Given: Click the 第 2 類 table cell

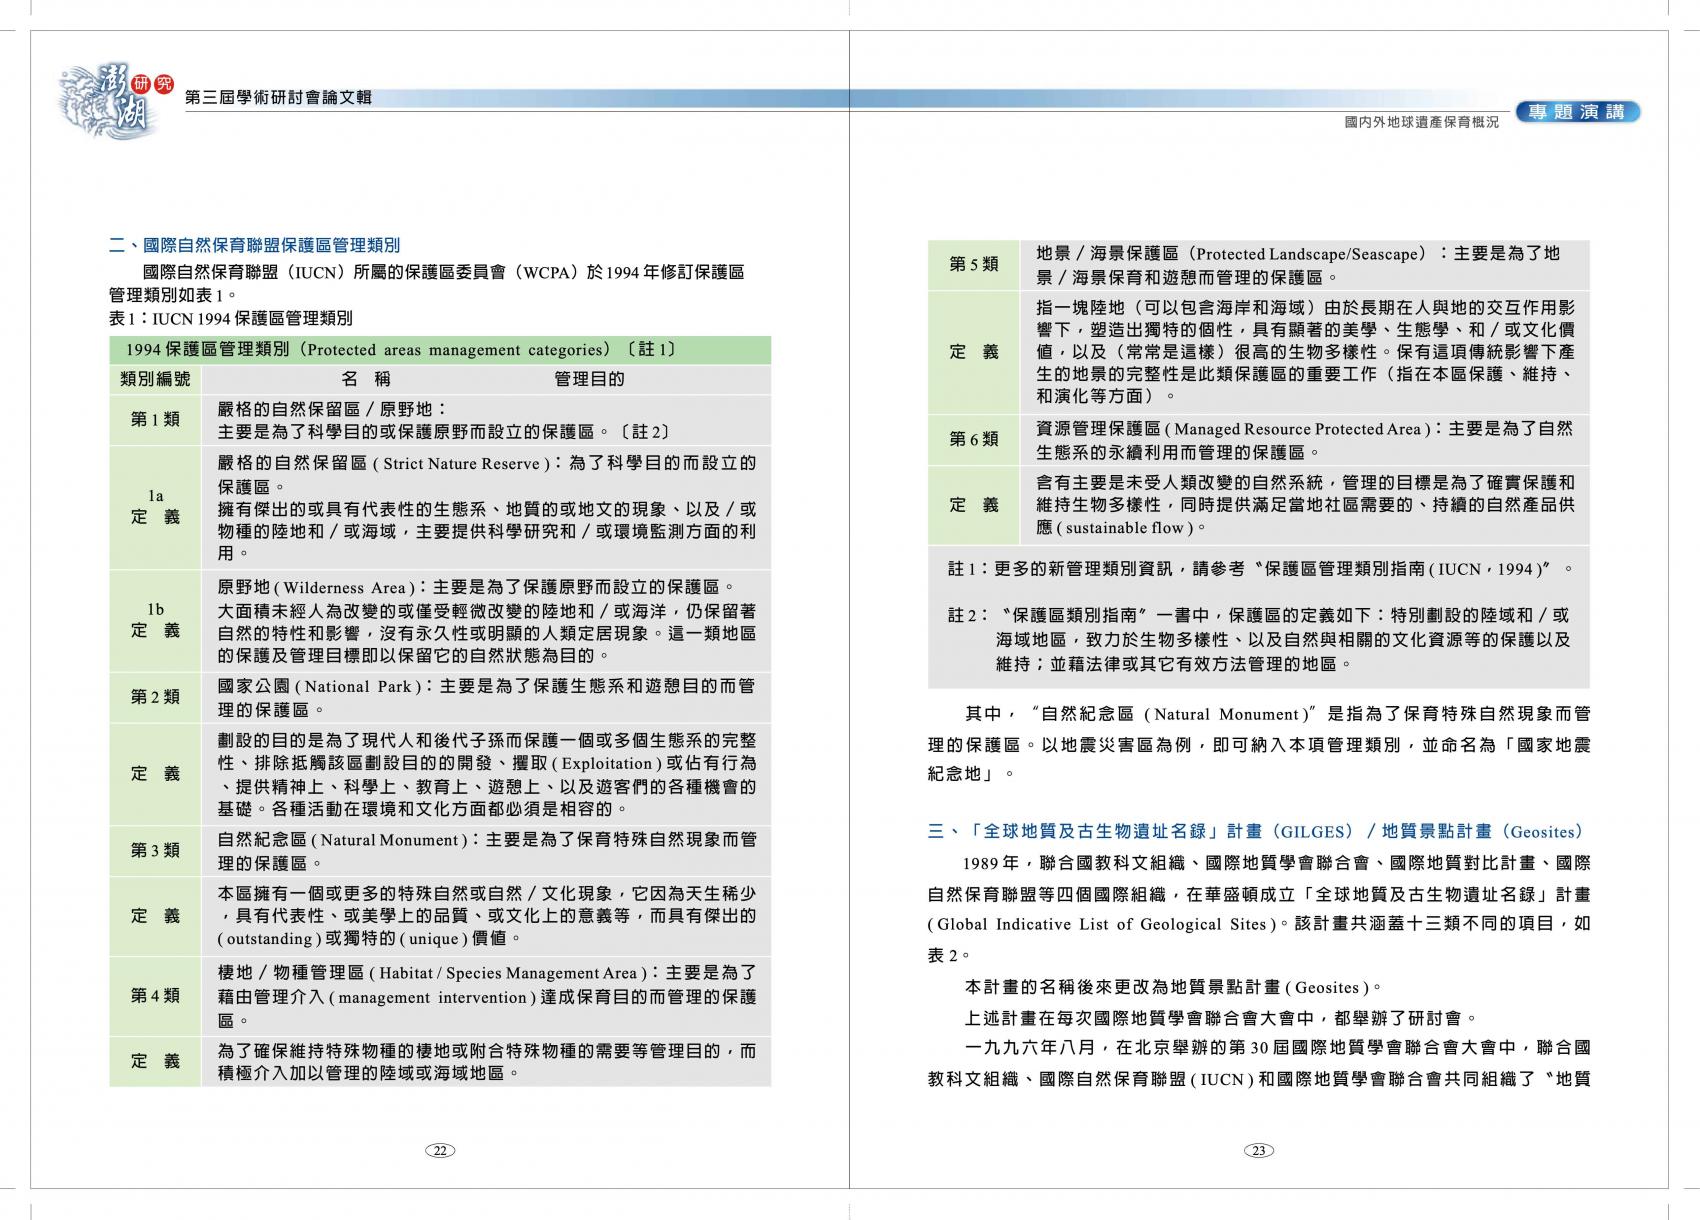Looking at the screenshot, I should click(155, 697).
